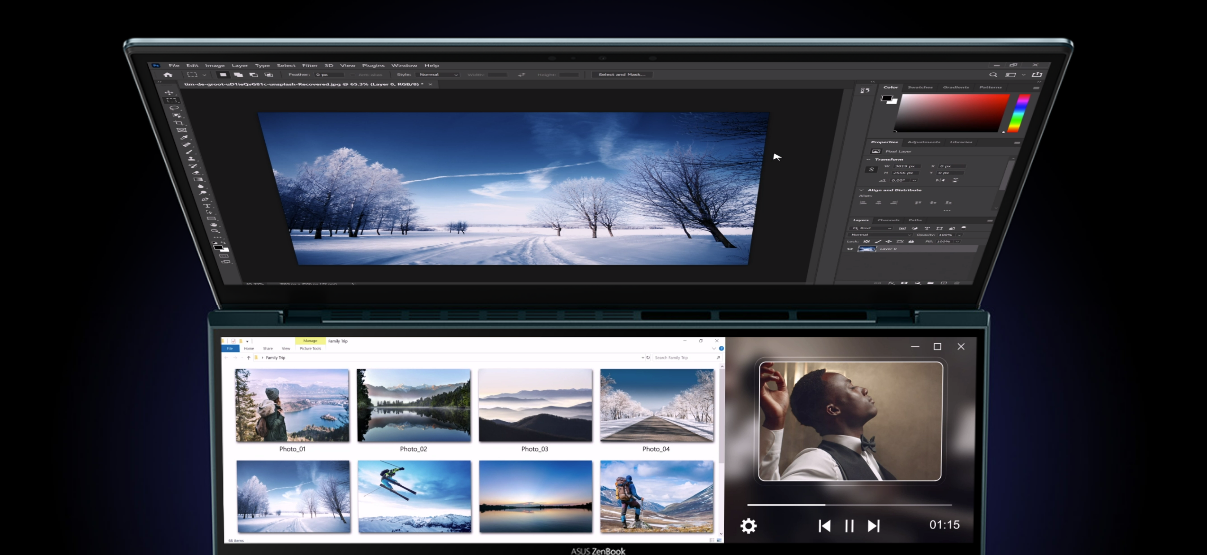This screenshot has width=1207, height=555.
Task: Click the Photoshop search magnifier icon
Action: (x=993, y=75)
